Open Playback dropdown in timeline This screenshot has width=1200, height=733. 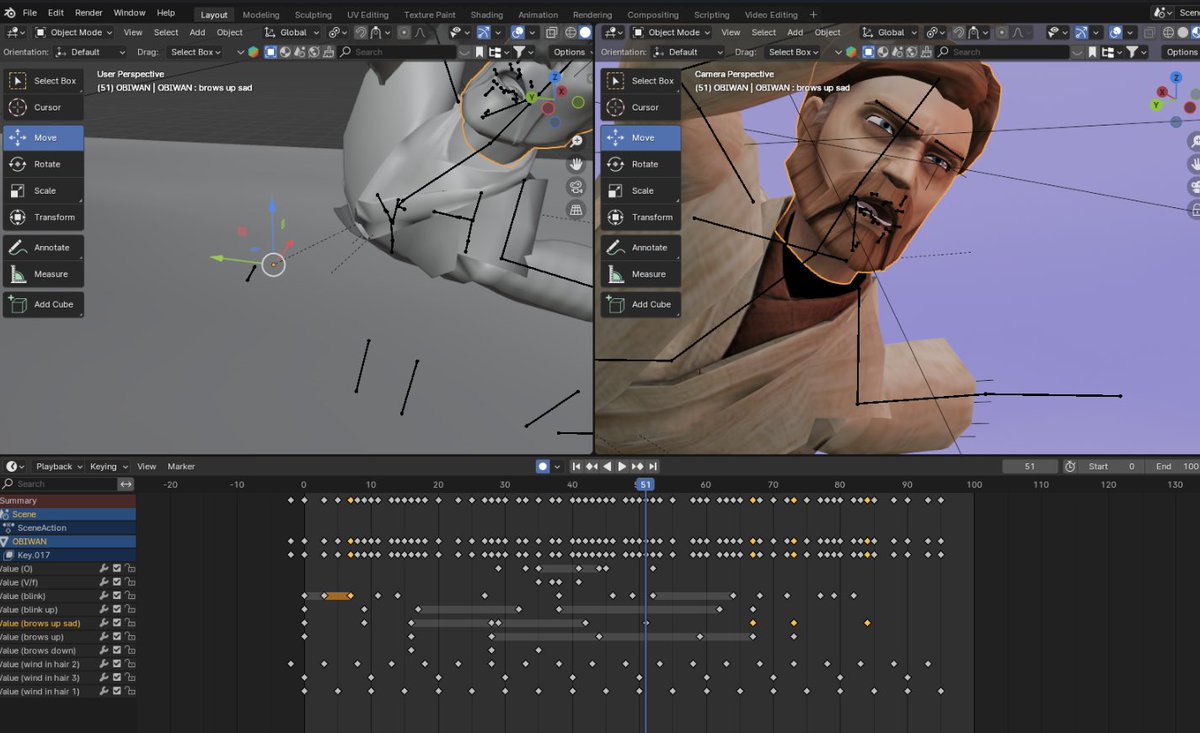coord(59,466)
